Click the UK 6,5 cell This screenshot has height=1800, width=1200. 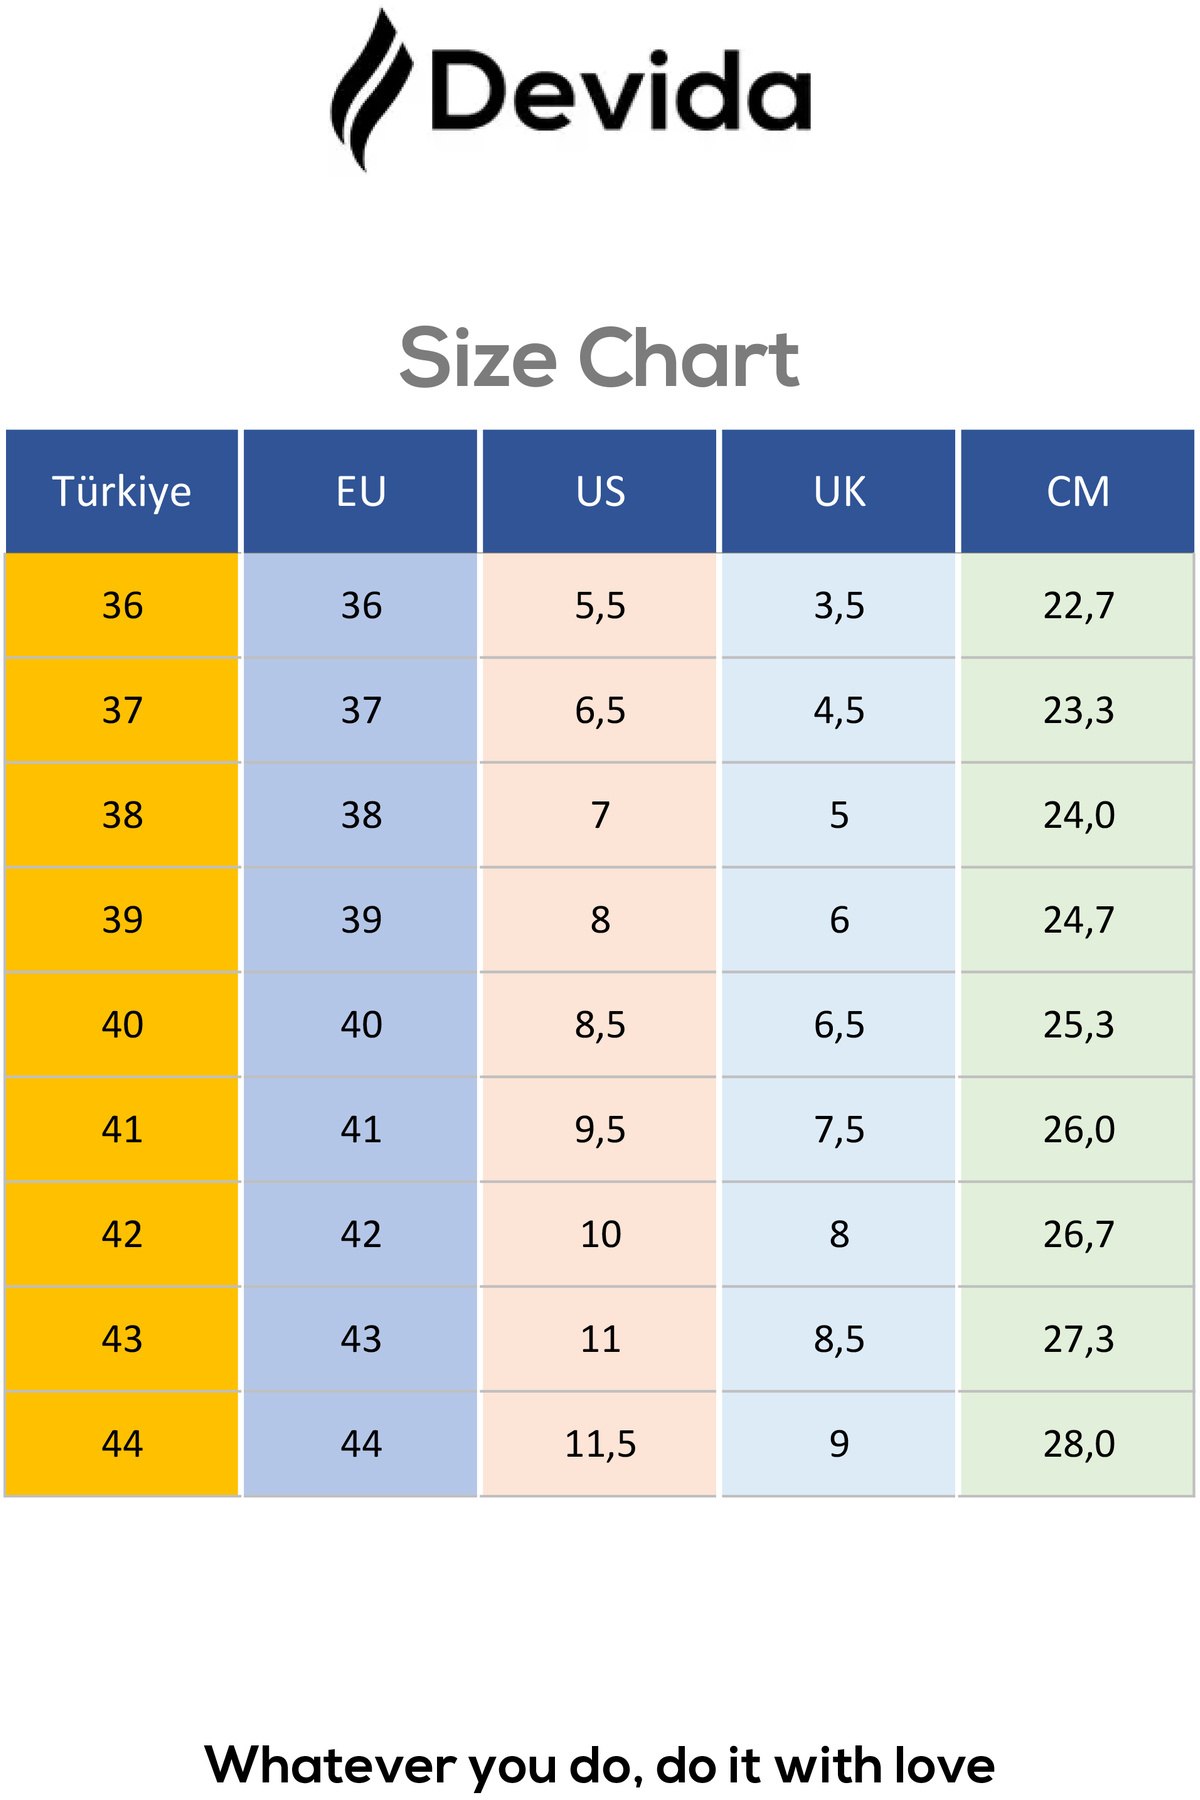(839, 1025)
